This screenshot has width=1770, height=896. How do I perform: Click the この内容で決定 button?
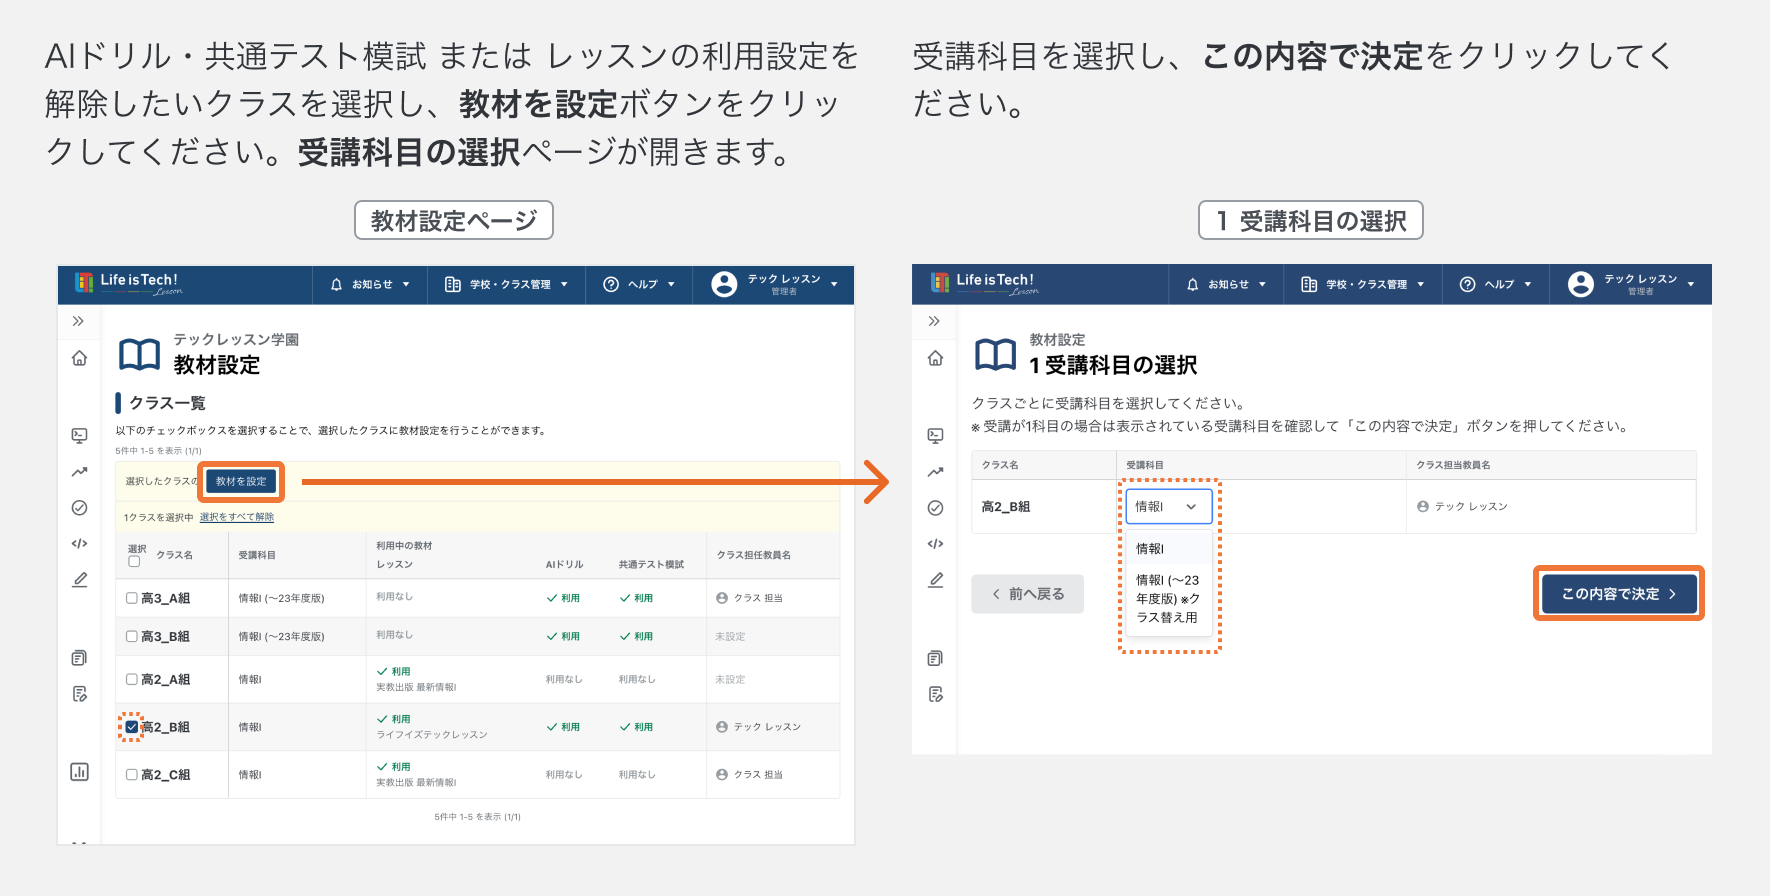(x=1618, y=594)
